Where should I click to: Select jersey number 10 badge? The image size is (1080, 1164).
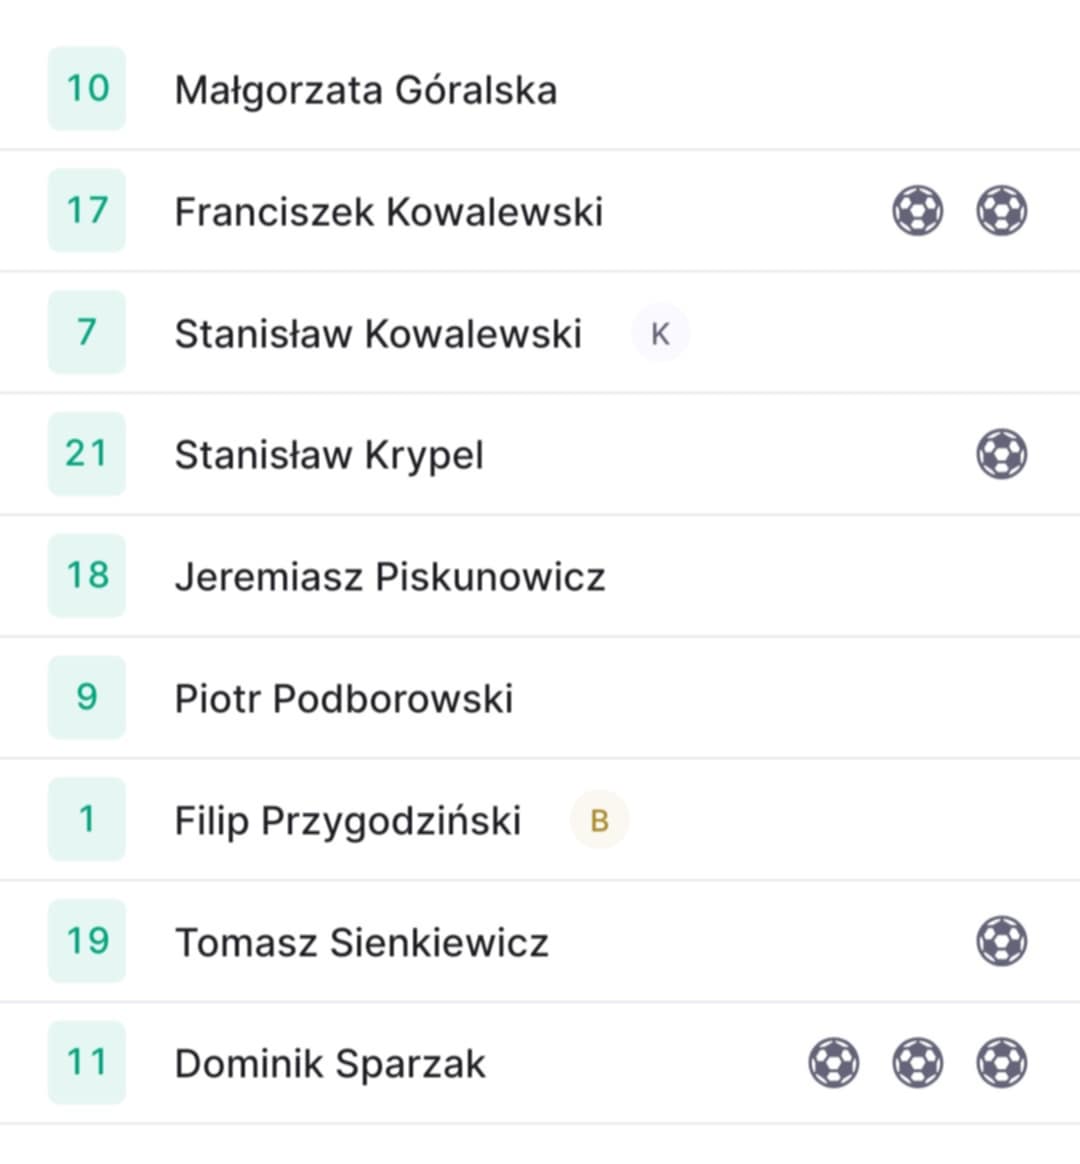(87, 88)
